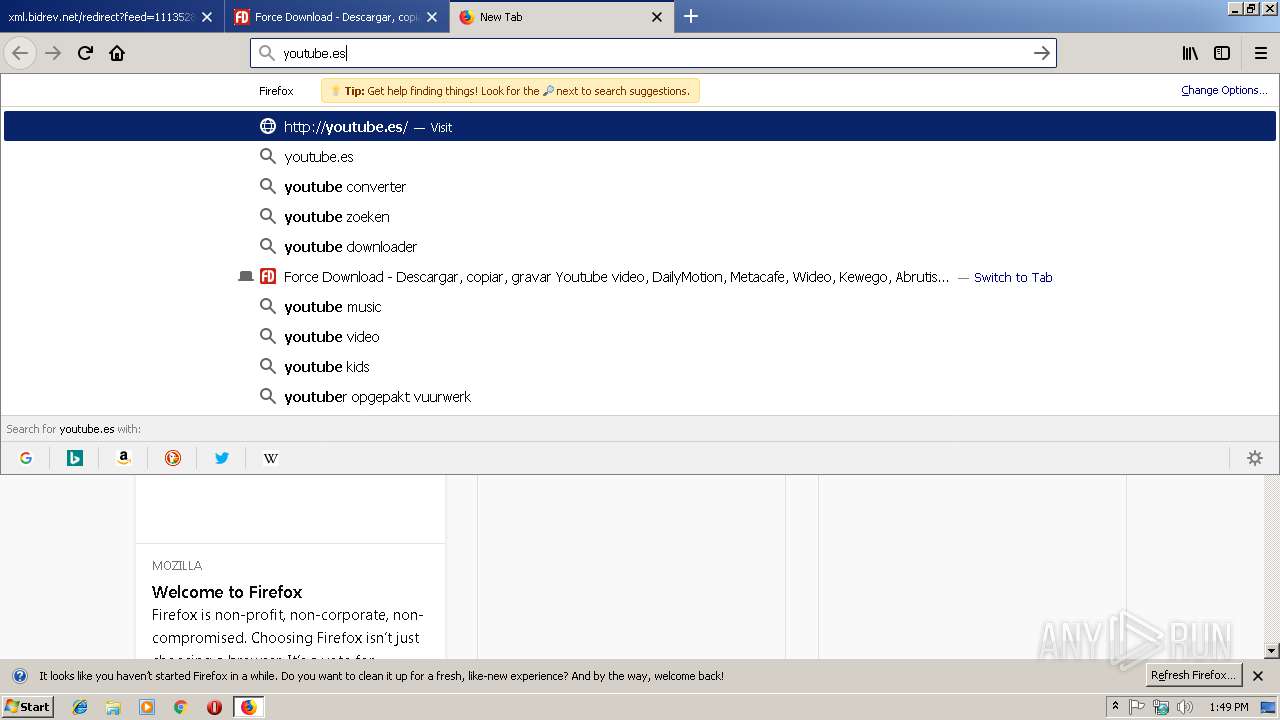Search with Bing engine icon
This screenshot has height=720, width=1280.
(x=75, y=458)
